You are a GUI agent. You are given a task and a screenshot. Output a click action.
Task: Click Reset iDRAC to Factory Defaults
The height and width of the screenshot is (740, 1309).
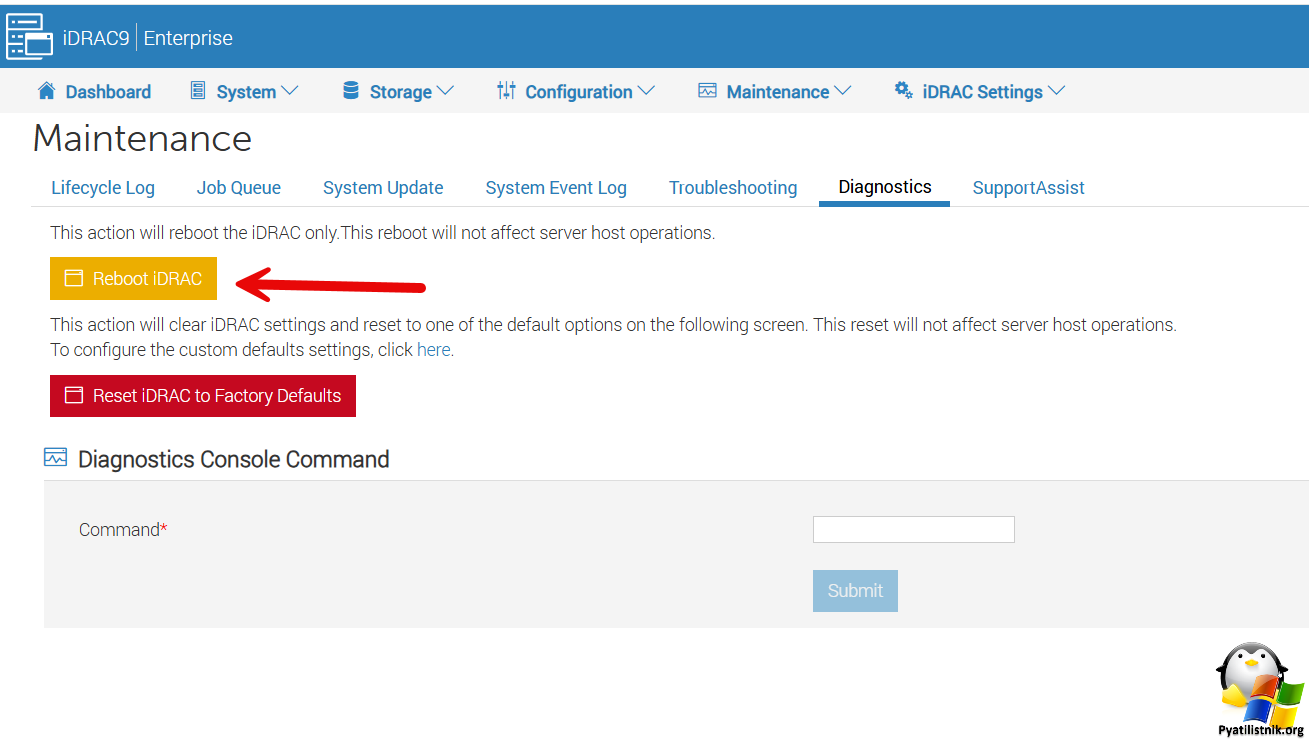pyautogui.click(x=203, y=396)
